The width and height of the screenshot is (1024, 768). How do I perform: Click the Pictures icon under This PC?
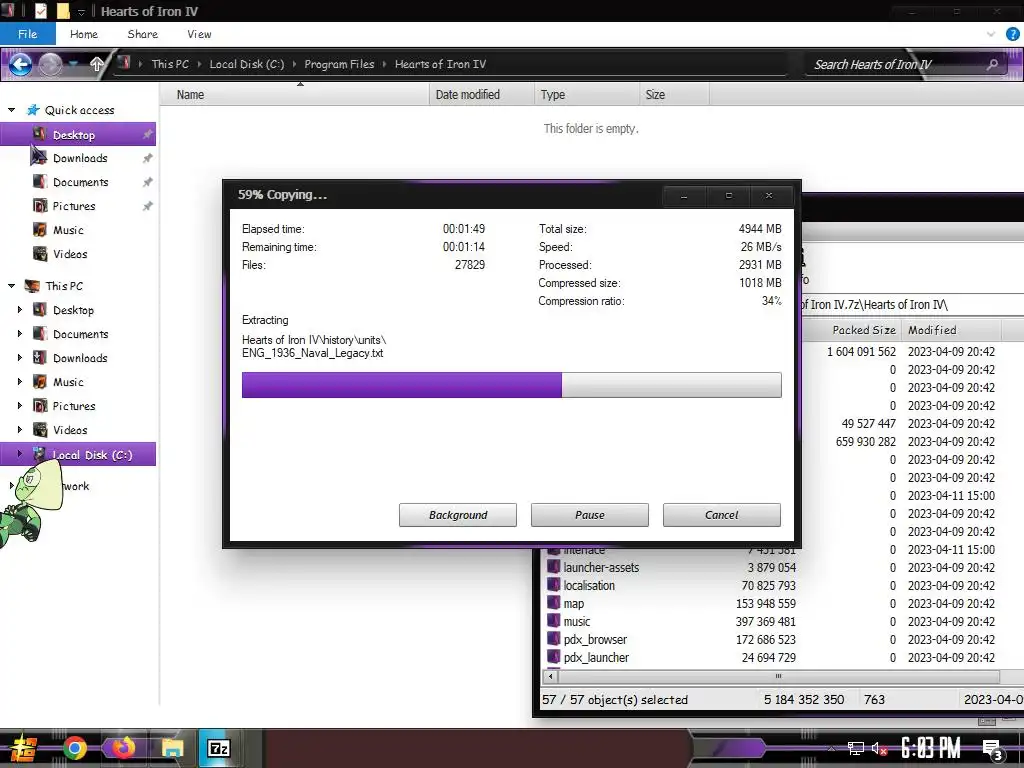[x=40, y=406]
